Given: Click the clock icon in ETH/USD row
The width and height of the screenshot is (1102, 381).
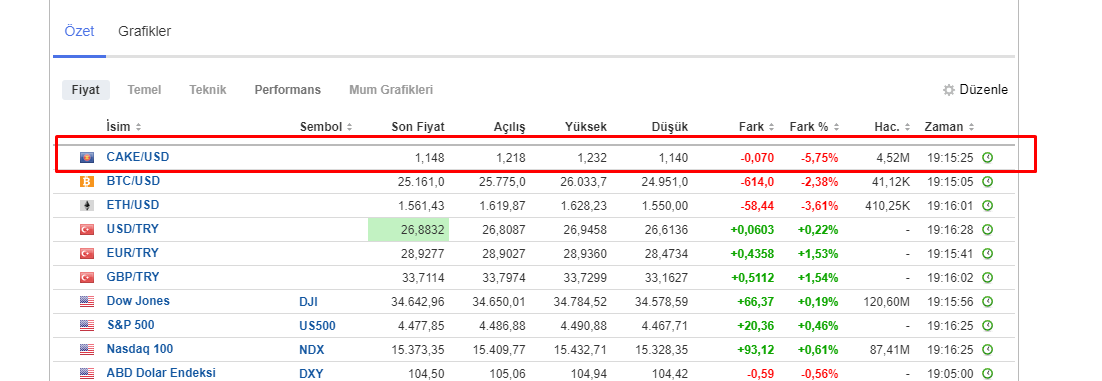Looking at the screenshot, I should (x=987, y=205).
